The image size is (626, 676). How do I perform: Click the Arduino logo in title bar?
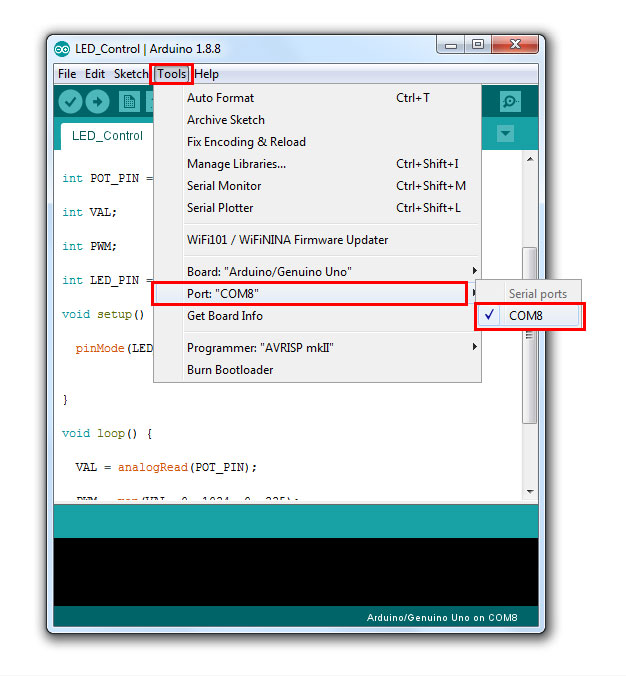tap(62, 49)
